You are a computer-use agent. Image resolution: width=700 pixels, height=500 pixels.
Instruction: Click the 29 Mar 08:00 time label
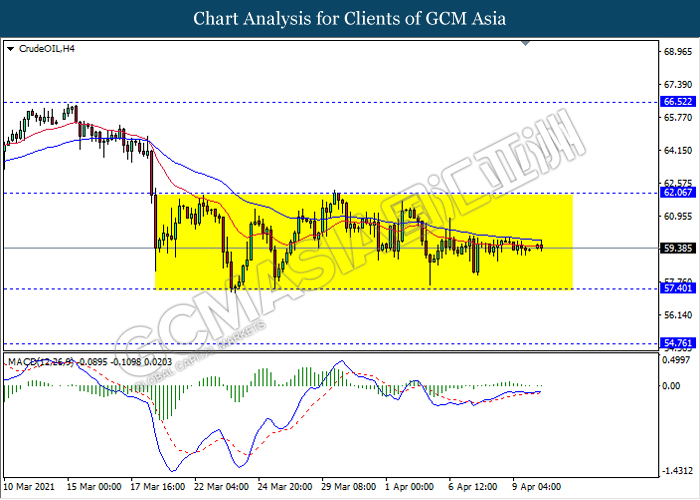coord(349,486)
